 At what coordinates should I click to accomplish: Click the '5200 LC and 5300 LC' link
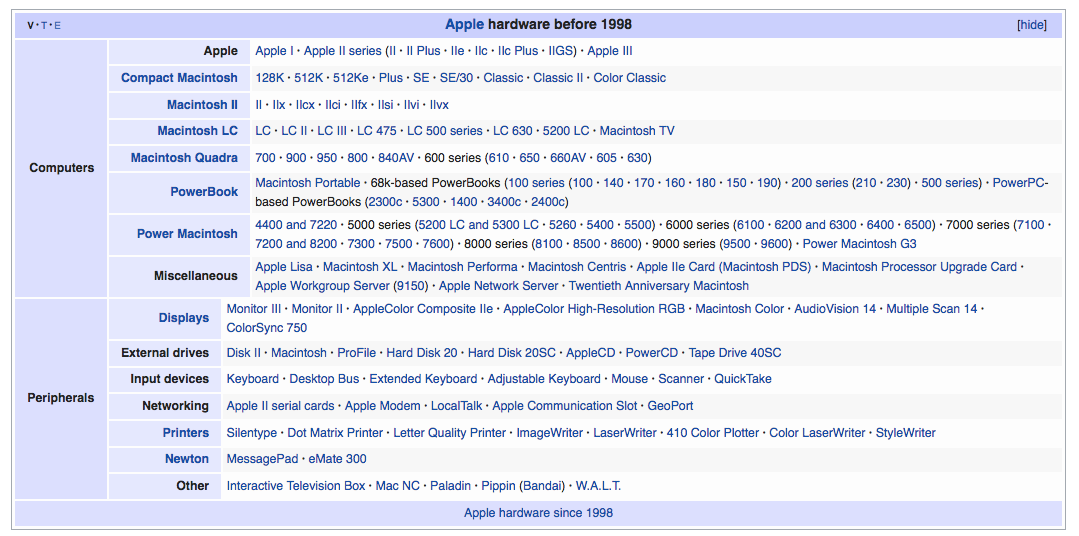coord(478,224)
